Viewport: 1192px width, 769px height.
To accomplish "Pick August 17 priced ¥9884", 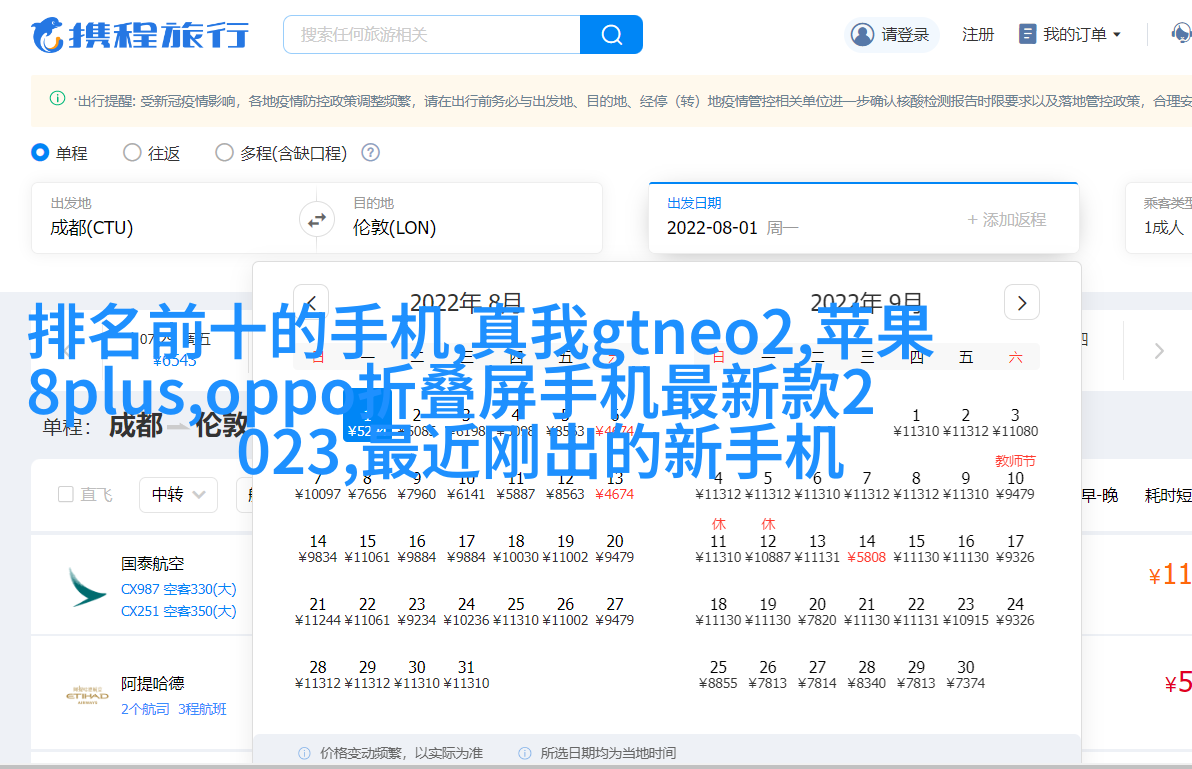I will 466,549.
